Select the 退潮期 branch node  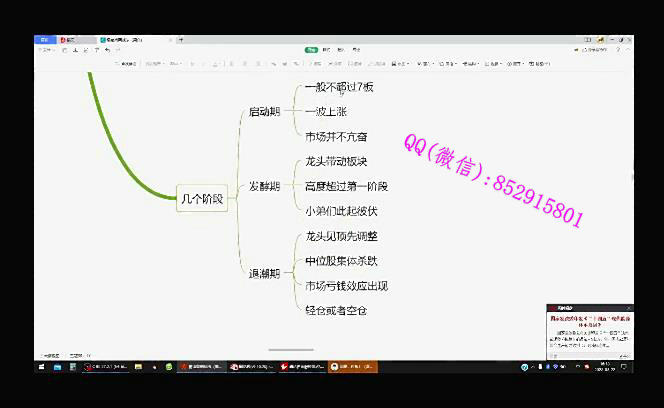coord(265,273)
